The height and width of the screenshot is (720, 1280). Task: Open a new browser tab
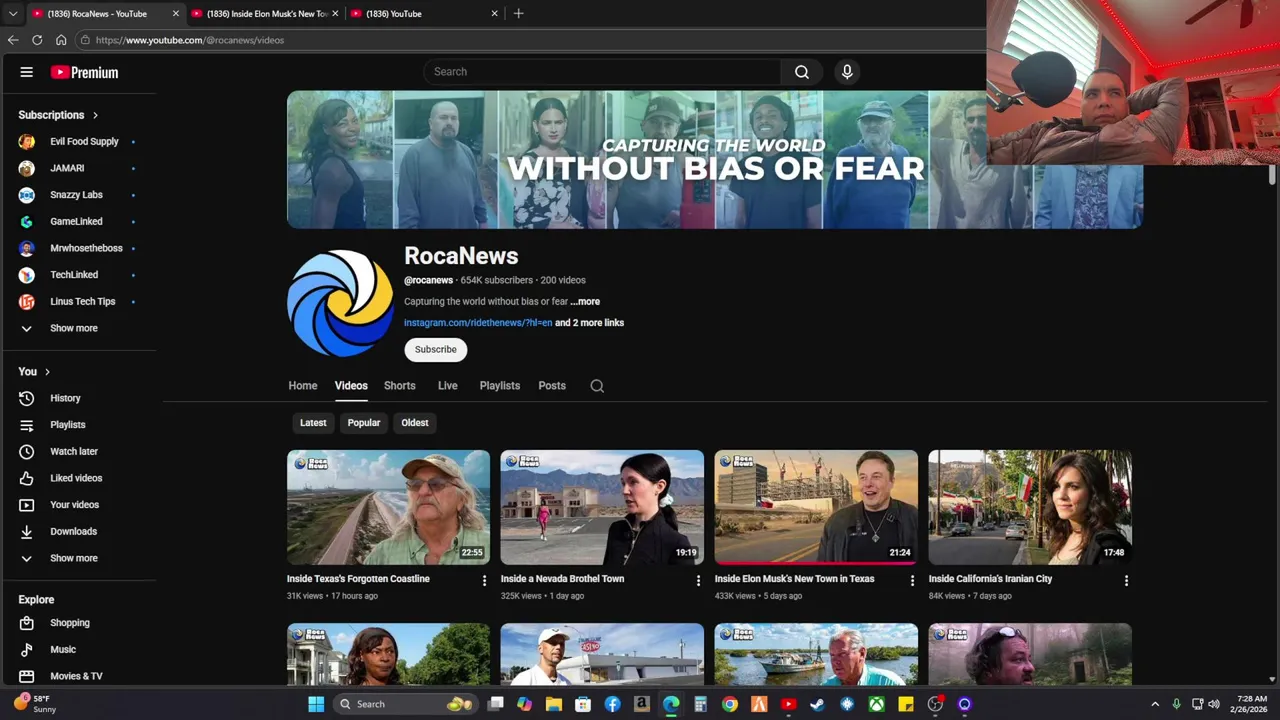[518, 14]
